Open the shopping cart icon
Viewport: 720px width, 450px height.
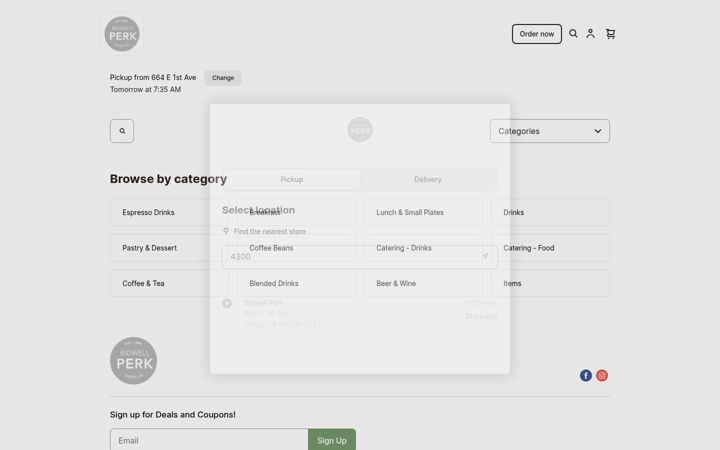tap(610, 34)
